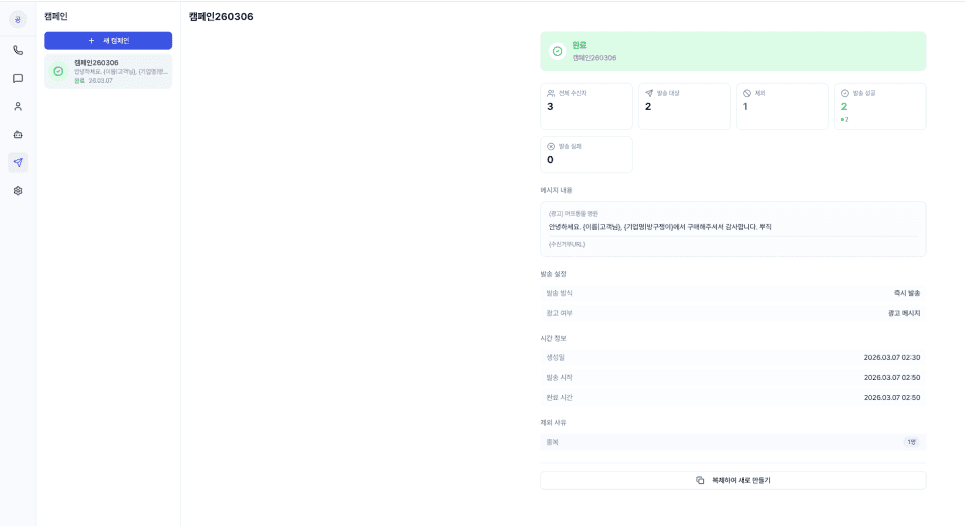Click the 발송 성공 stat card

click(880, 107)
